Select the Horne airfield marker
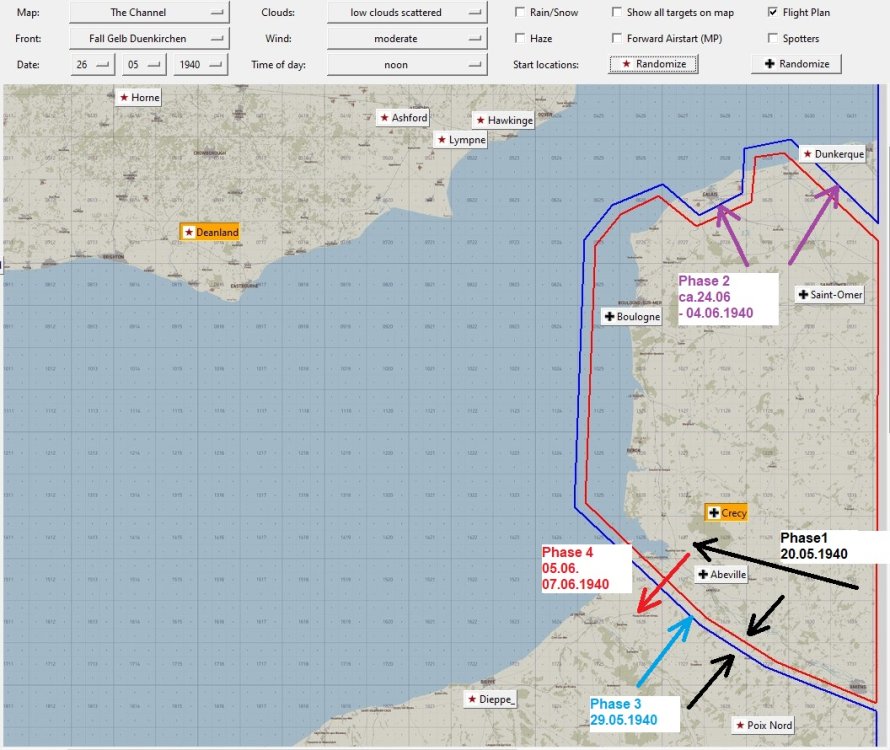890x750 pixels. [x=138, y=97]
